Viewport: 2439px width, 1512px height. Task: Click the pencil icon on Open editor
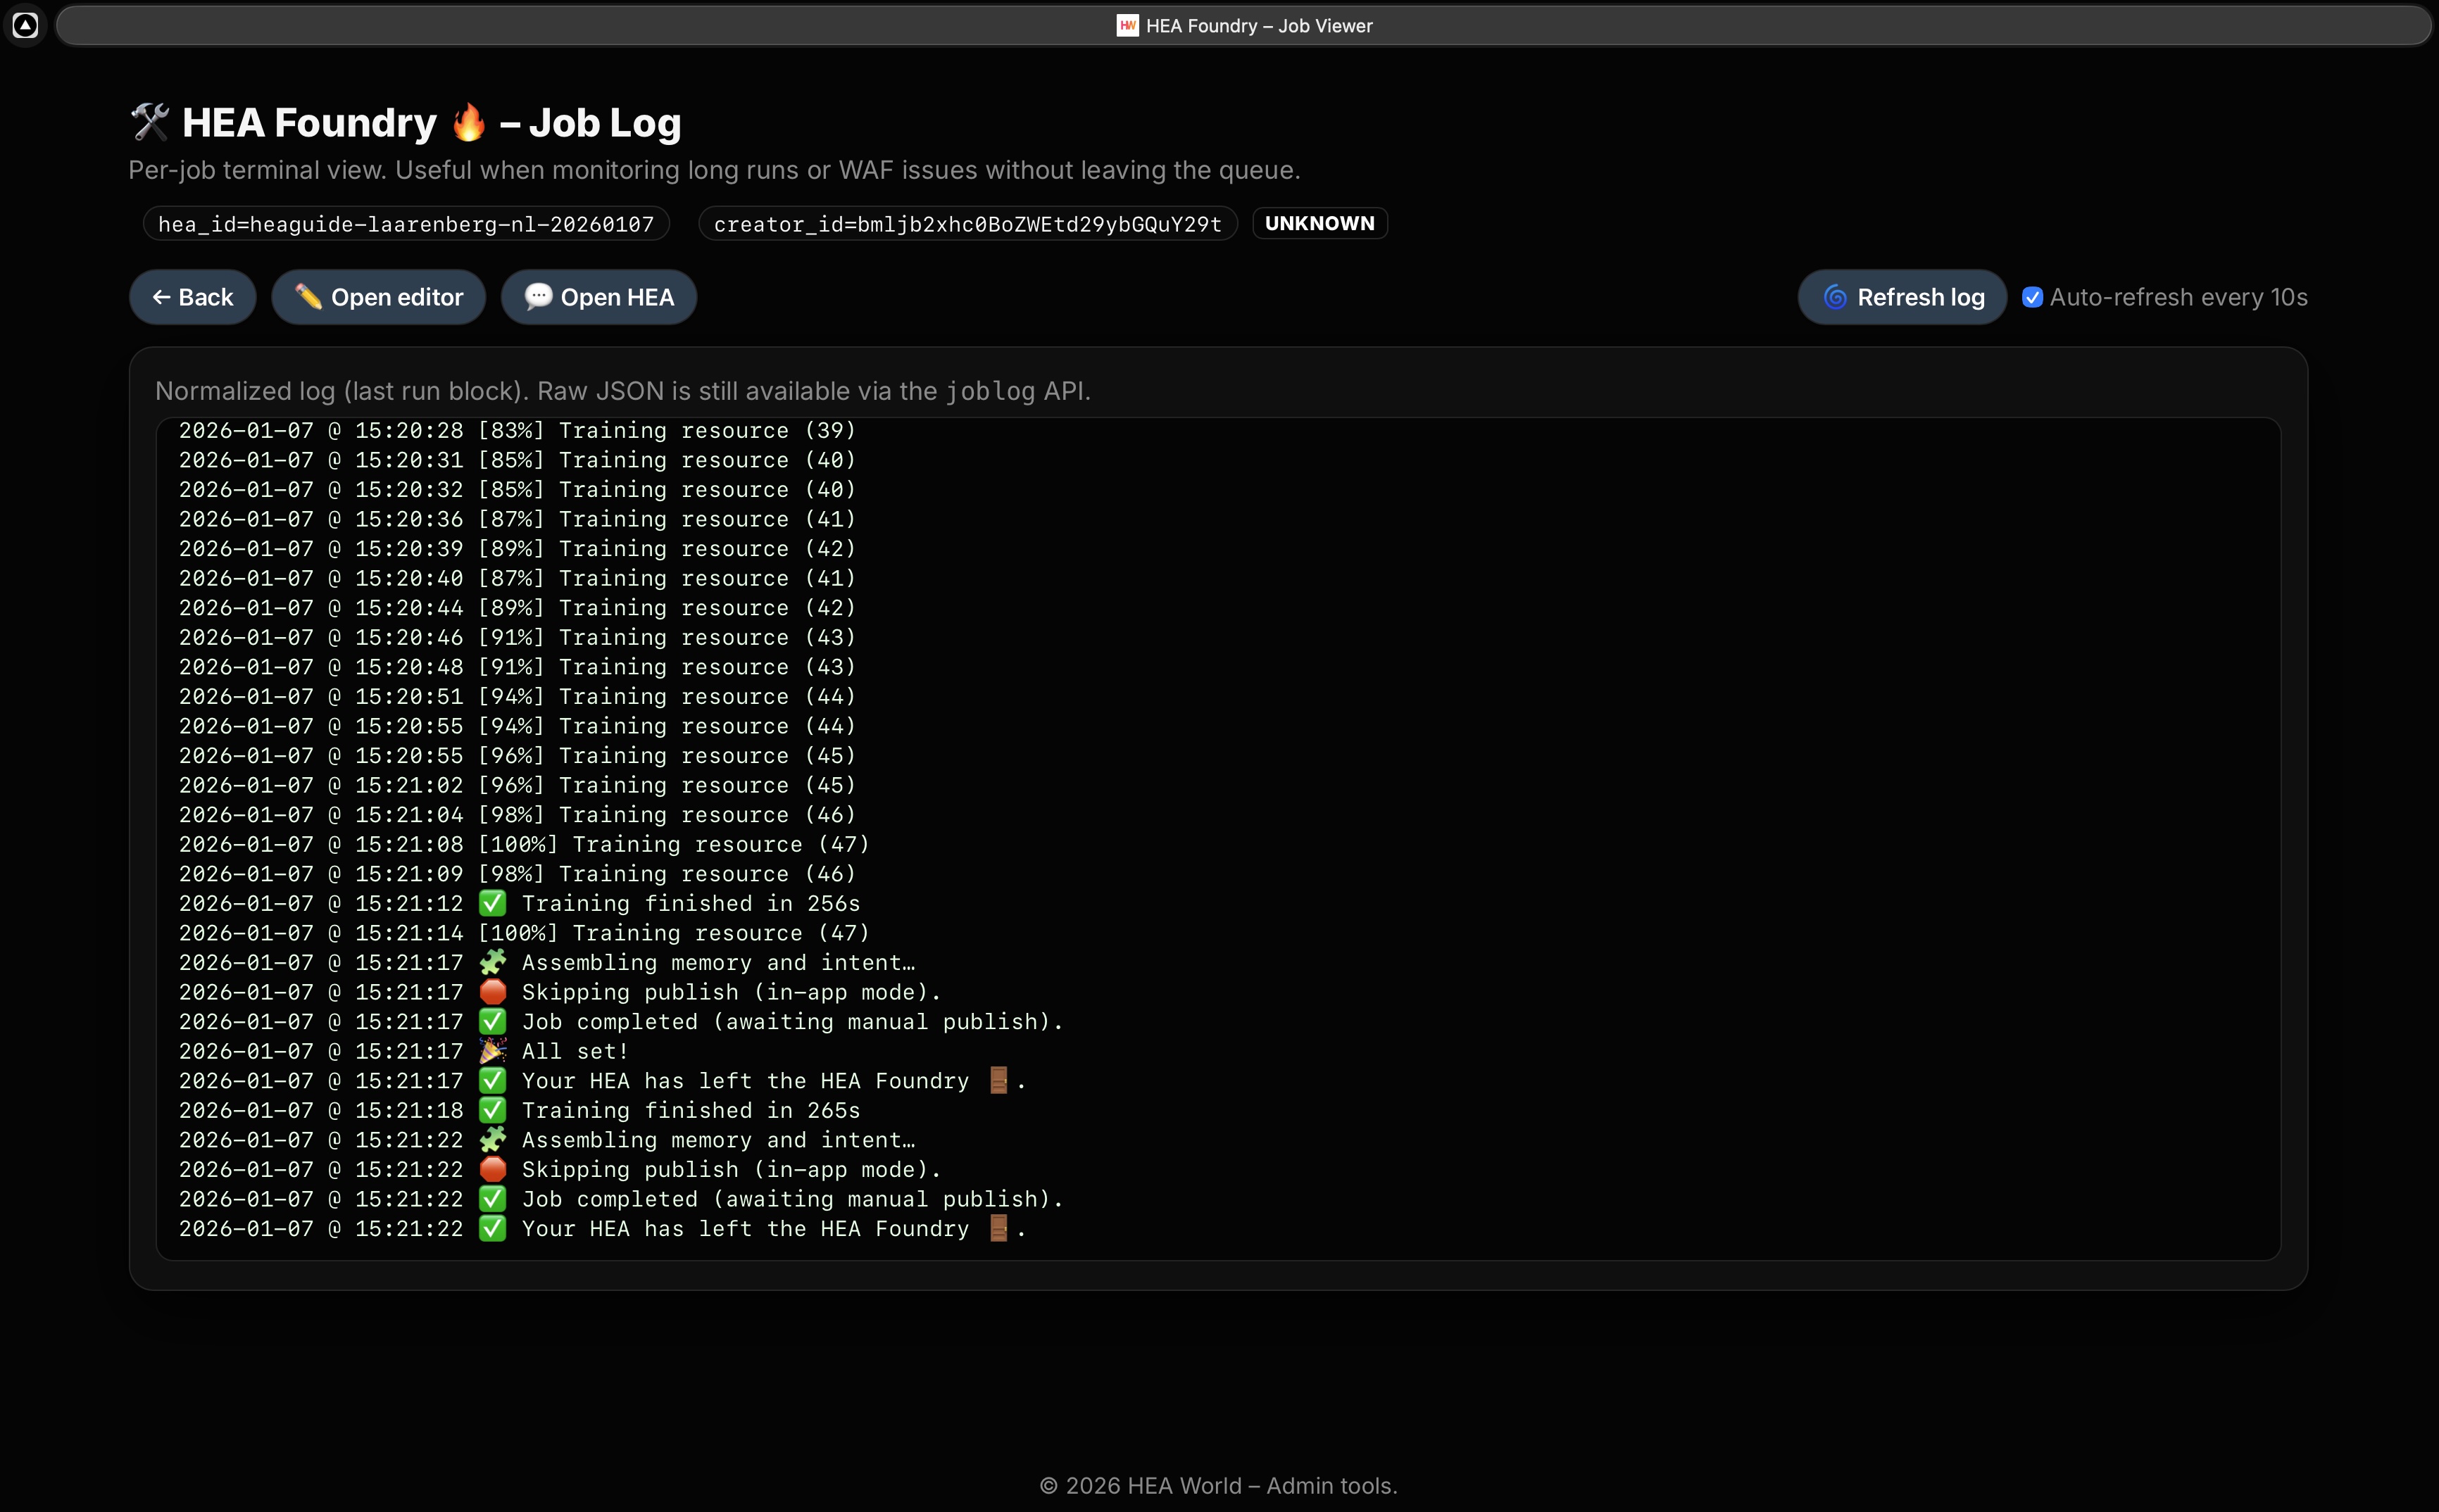point(308,296)
